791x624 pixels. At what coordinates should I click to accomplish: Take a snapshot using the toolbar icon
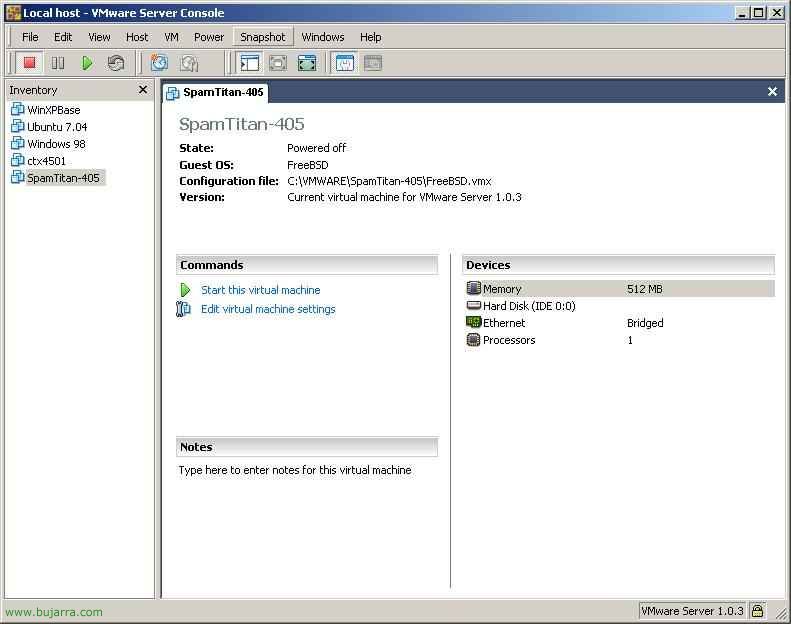pyautogui.click(x=159, y=63)
